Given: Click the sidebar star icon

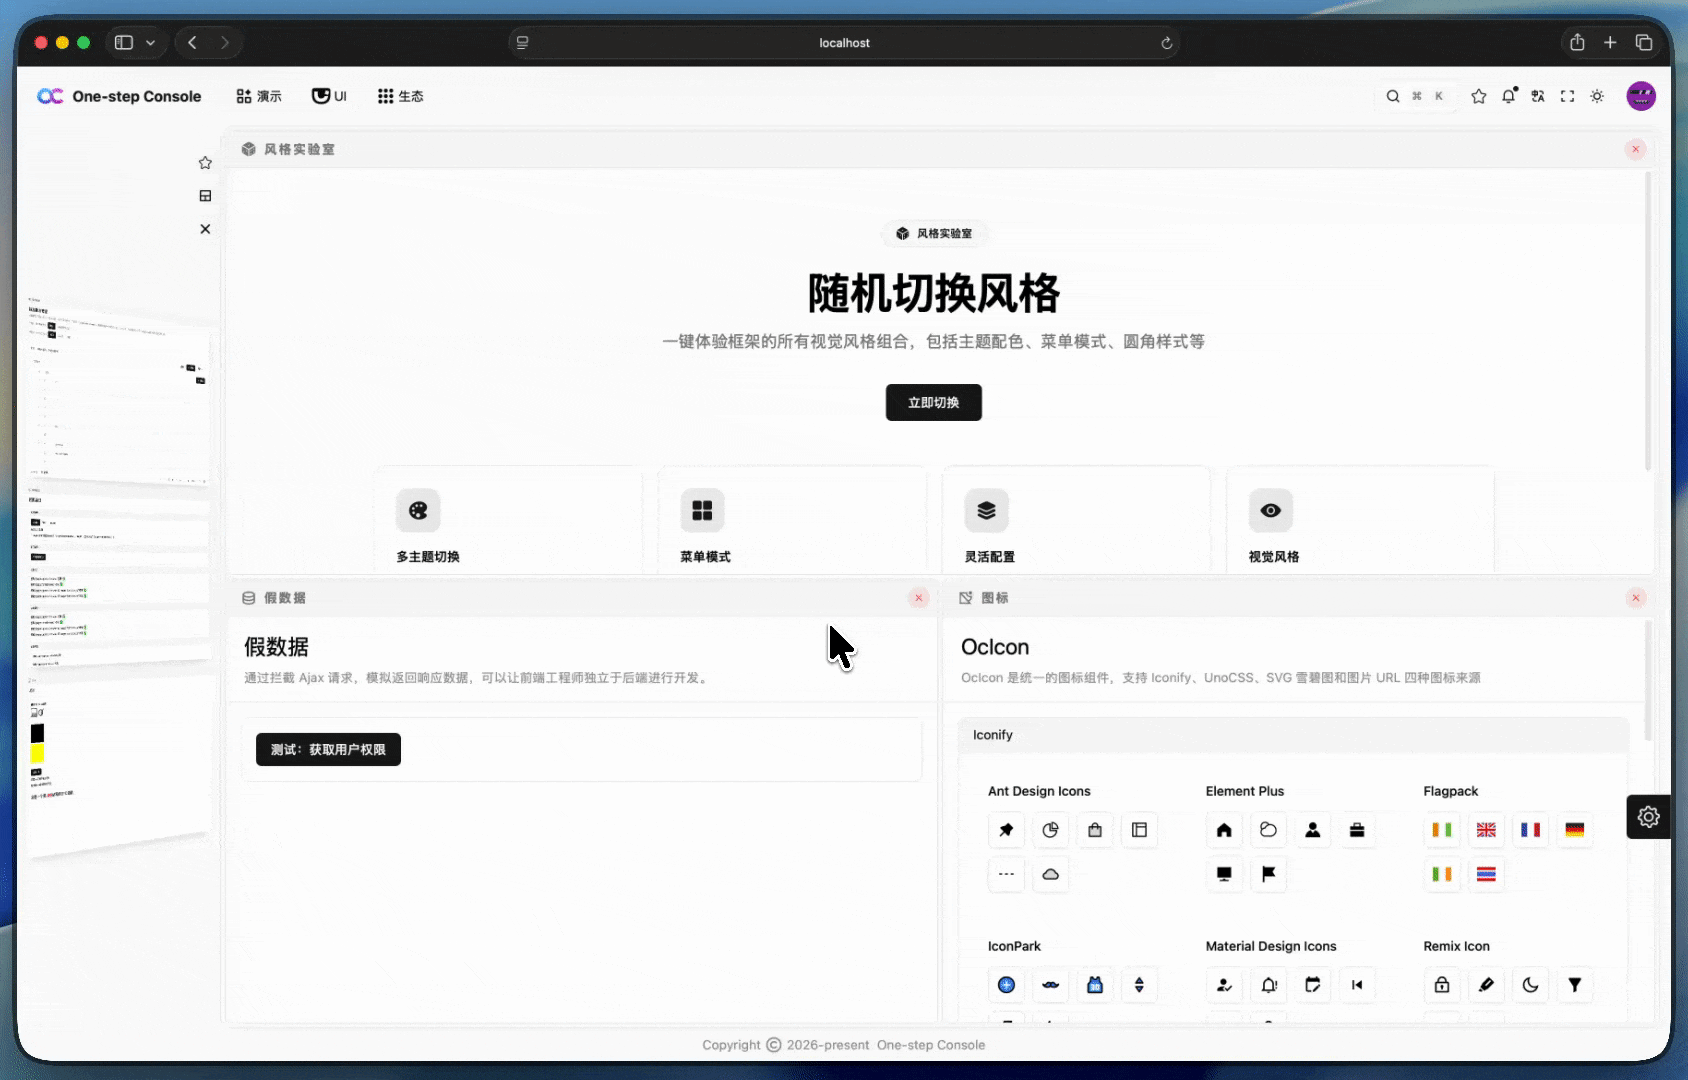Looking at the screenshot, I should (x=205, y=163).
